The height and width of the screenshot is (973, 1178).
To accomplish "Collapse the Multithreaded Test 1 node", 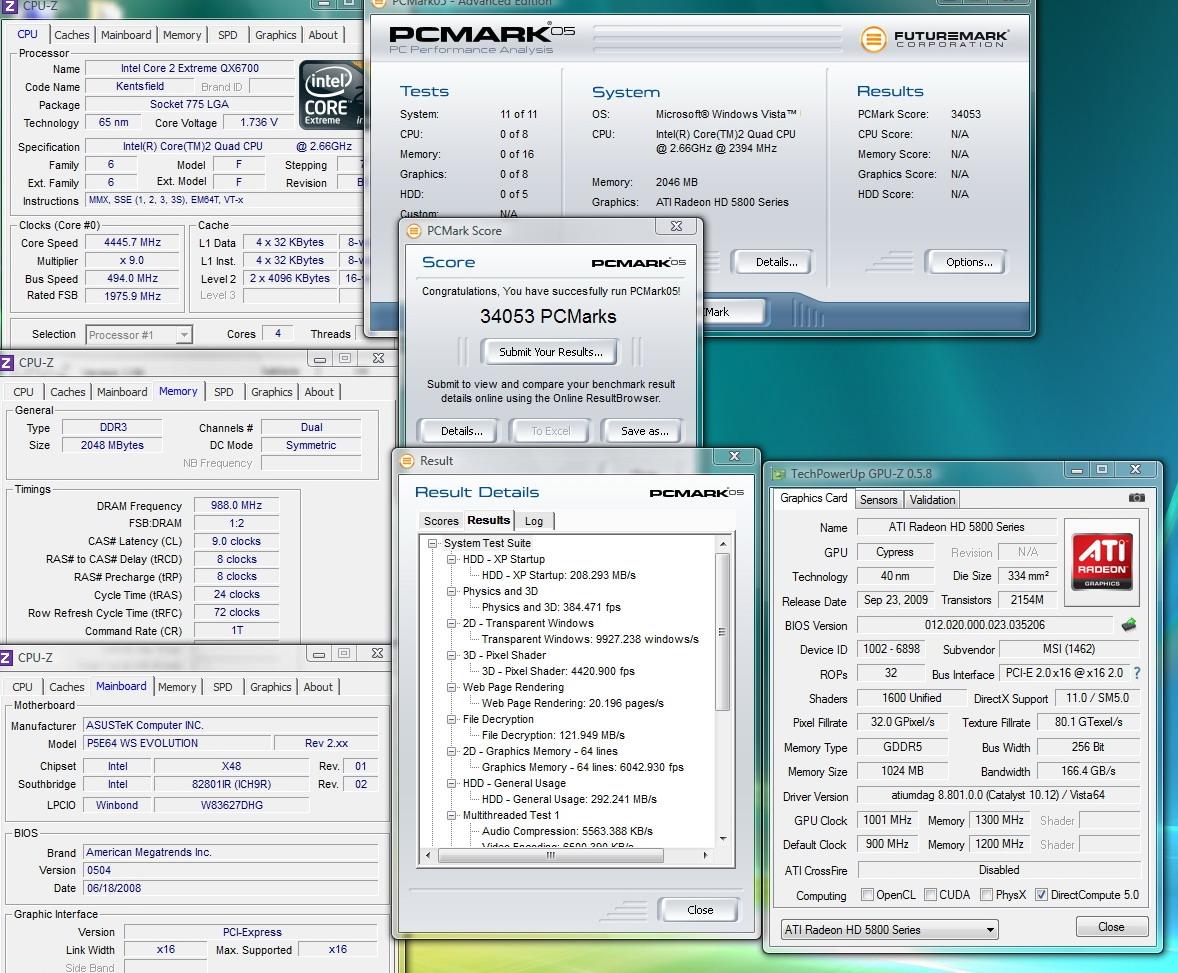I will coord(452,815).
